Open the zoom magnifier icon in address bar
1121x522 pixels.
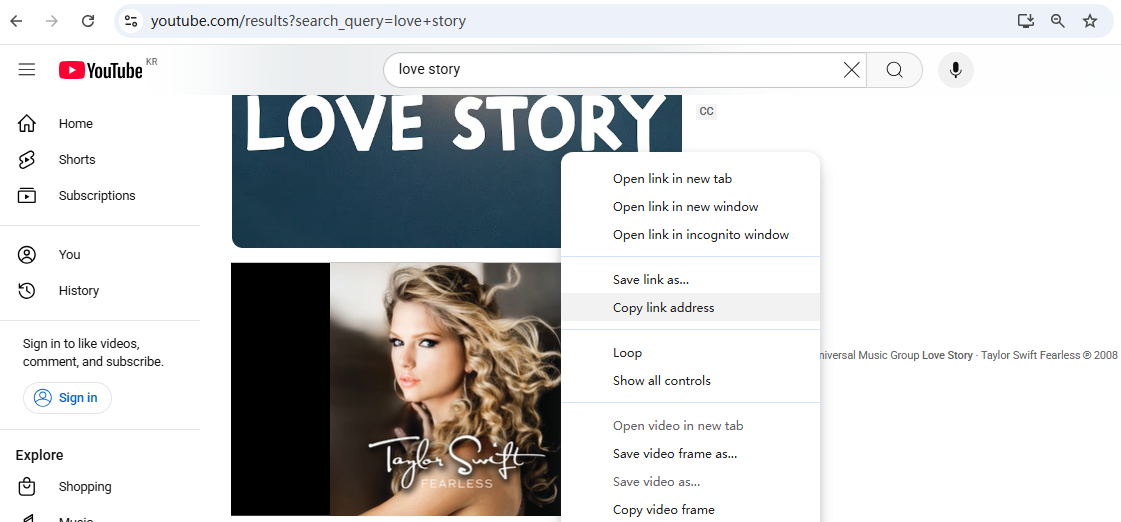pyautogui.click(x=1058, y=21)
